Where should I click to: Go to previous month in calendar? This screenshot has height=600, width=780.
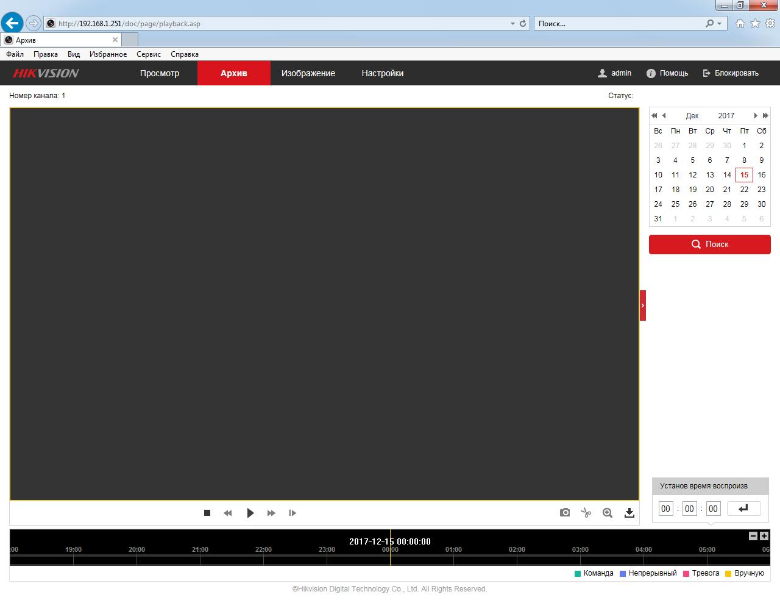(664, 115)
